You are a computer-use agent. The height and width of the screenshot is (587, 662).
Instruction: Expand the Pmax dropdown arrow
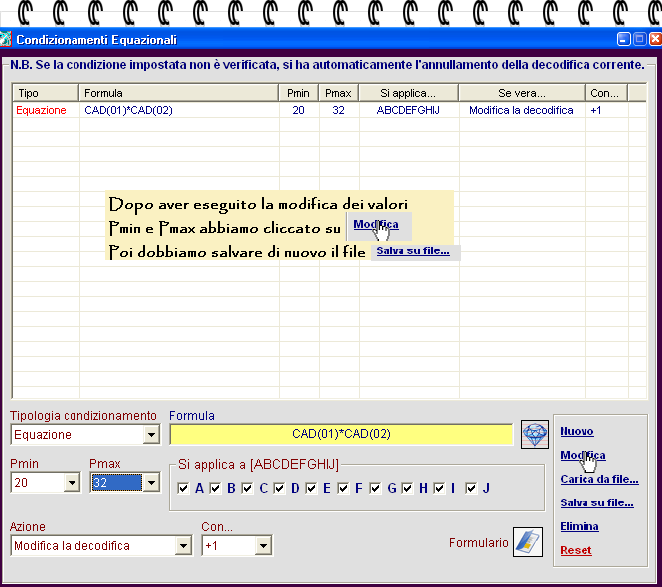point(151,482)
